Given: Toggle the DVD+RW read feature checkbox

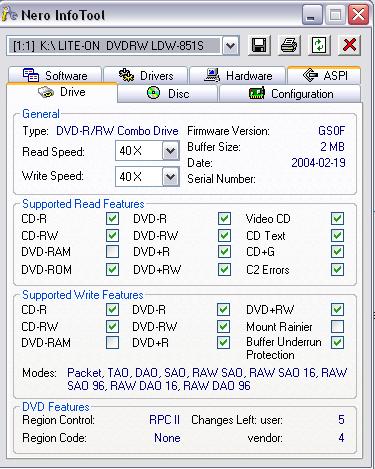Looking at the screenshot, I should pyautogui.click(x=224, y=269).
